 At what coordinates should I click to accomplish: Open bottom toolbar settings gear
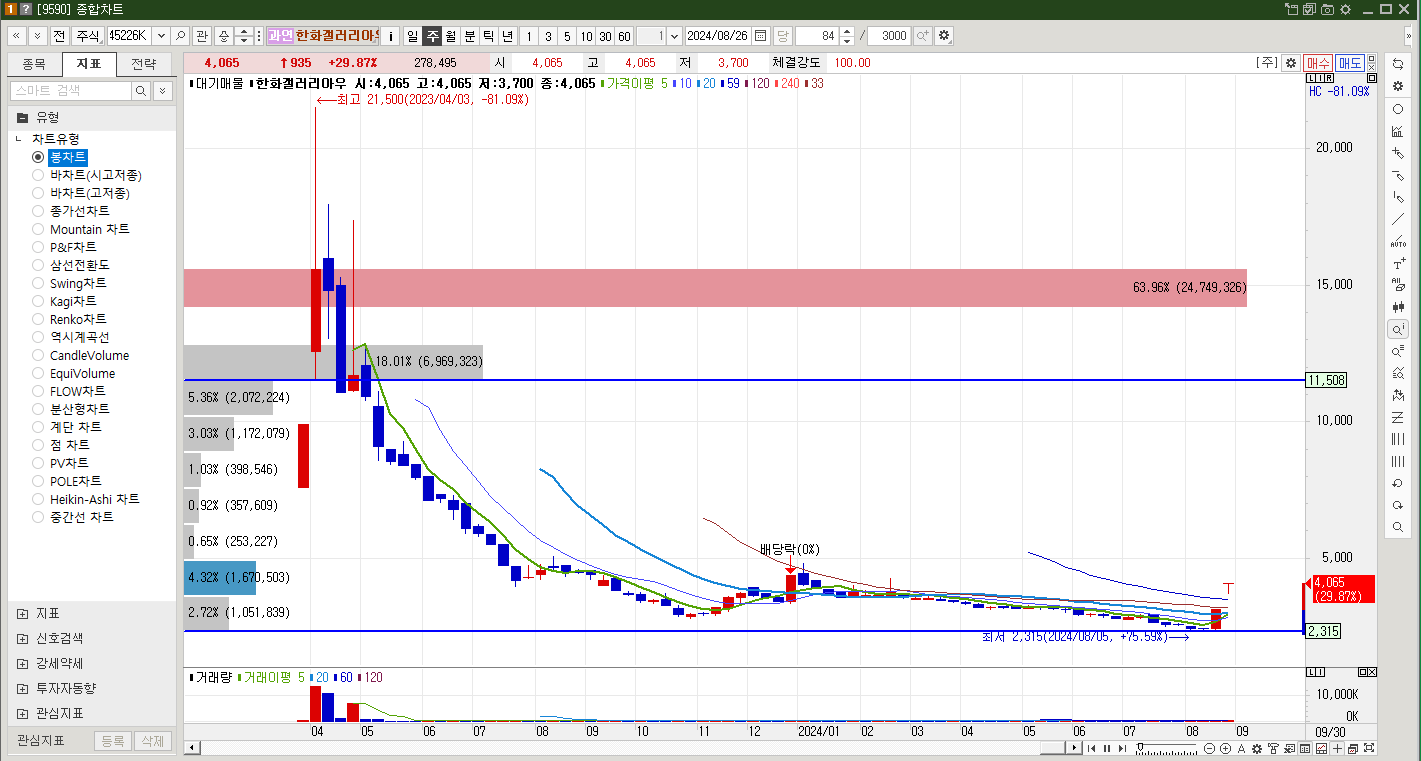[x=1257, y=748]
